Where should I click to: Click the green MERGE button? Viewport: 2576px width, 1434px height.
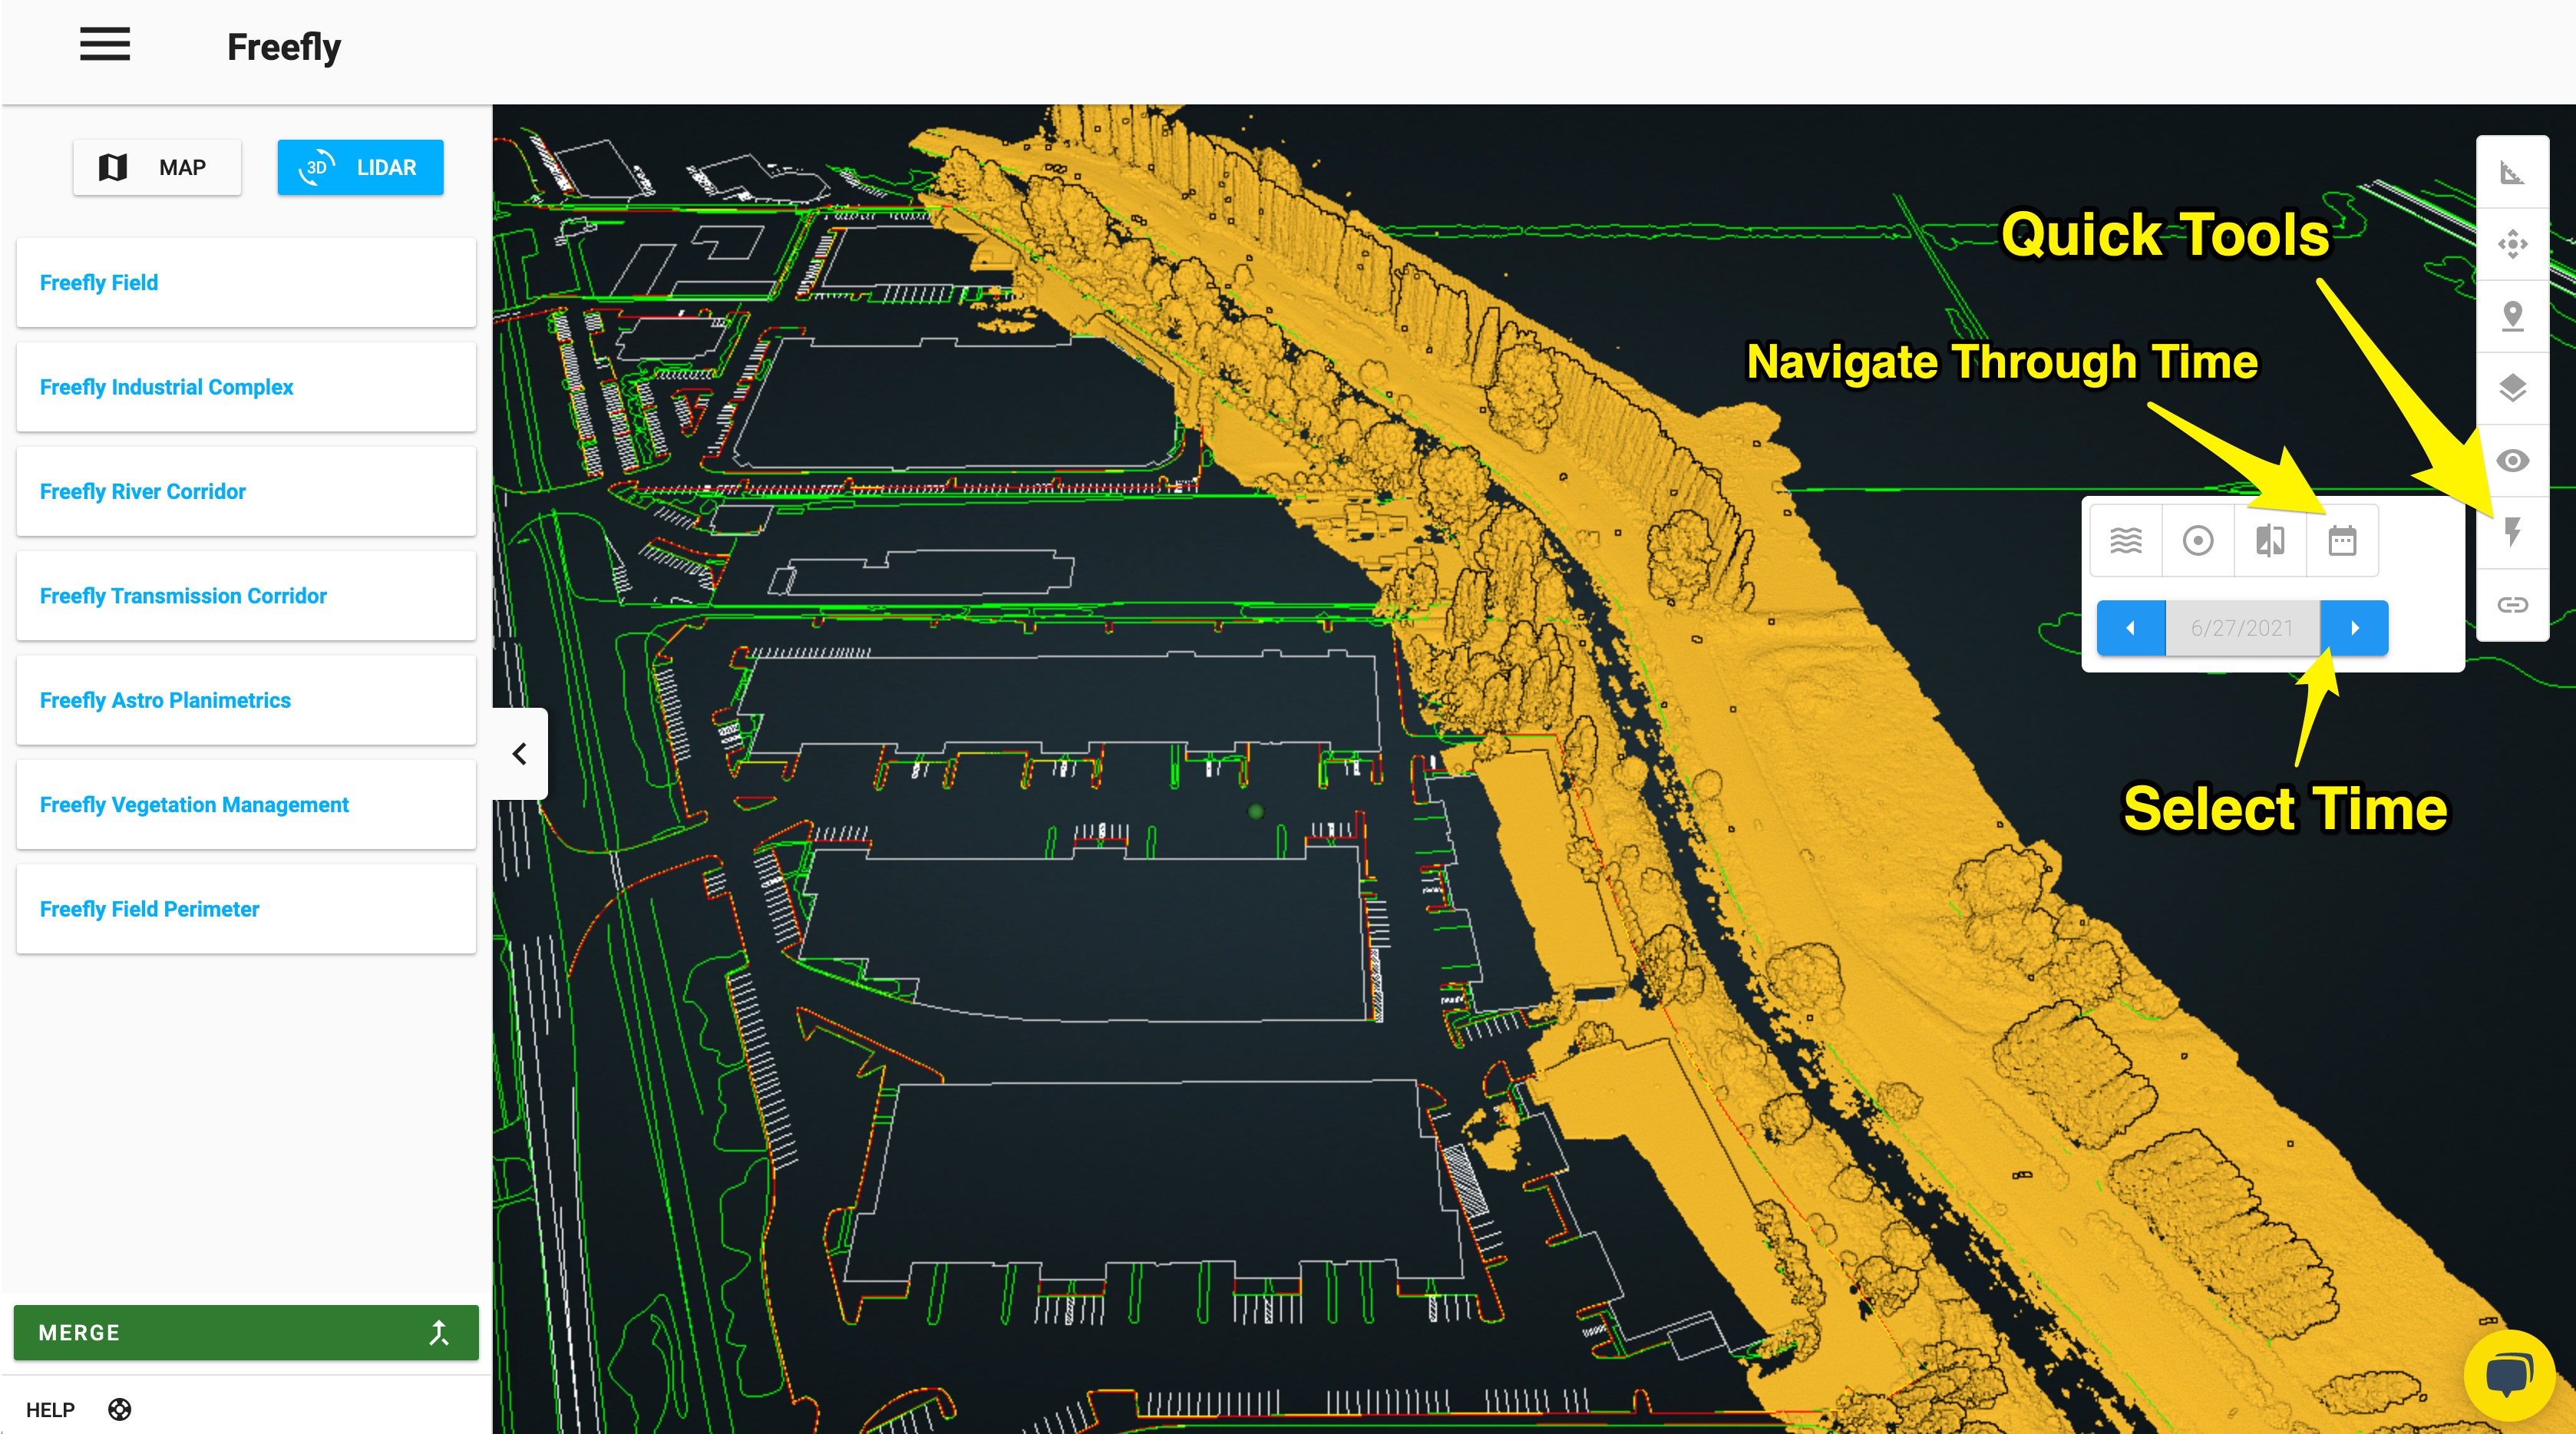246,1332
